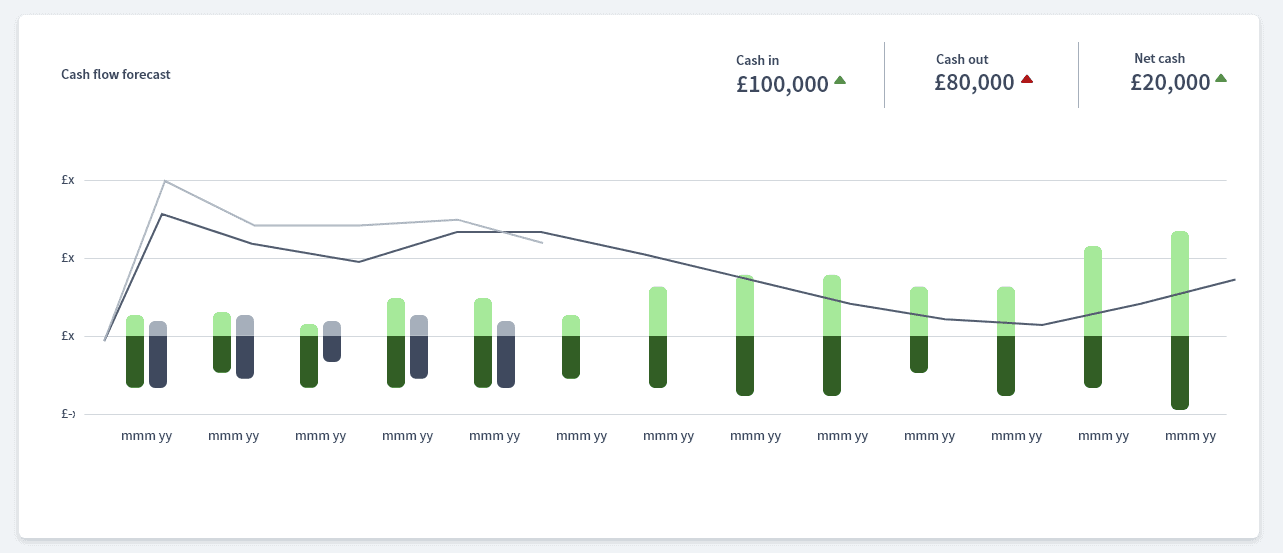Click the last month's dark green negative bar
Image resolution: width=1283 pixels, height=553 pixels.
click(x=1180, y=373)
